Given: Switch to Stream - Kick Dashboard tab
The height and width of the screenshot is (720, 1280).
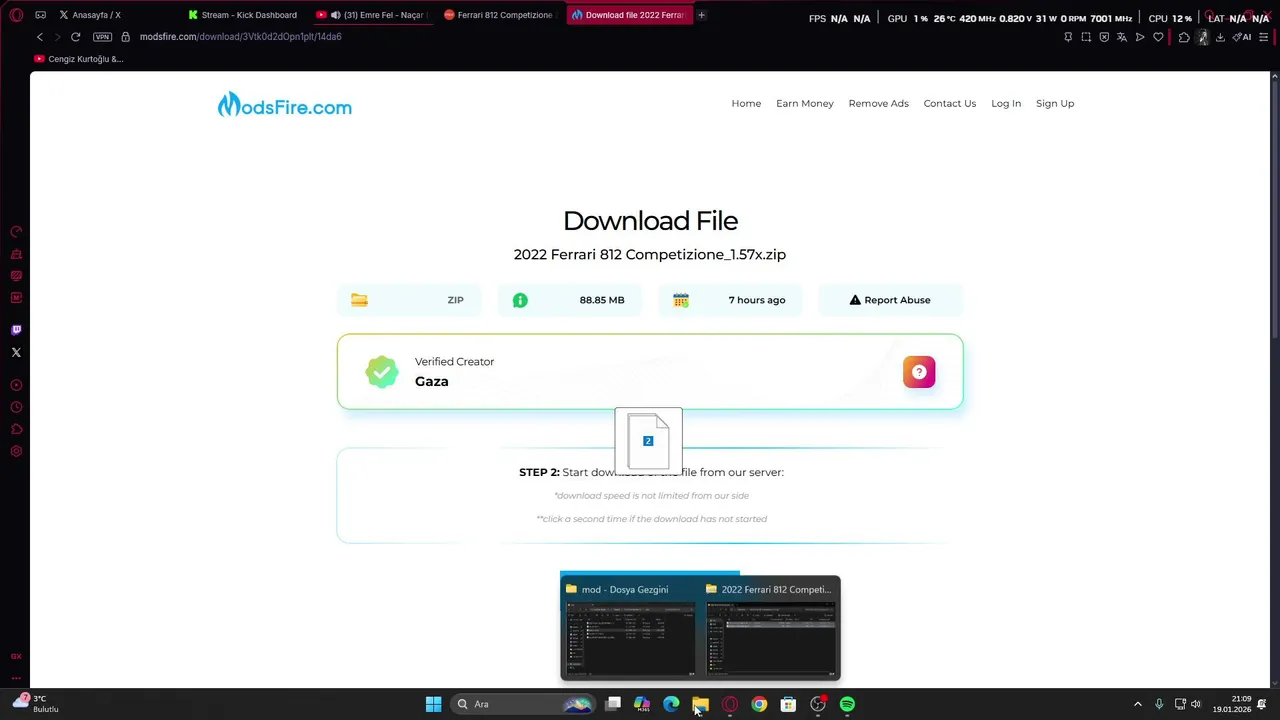Looking at the screenshot, I should pos(243,15).
